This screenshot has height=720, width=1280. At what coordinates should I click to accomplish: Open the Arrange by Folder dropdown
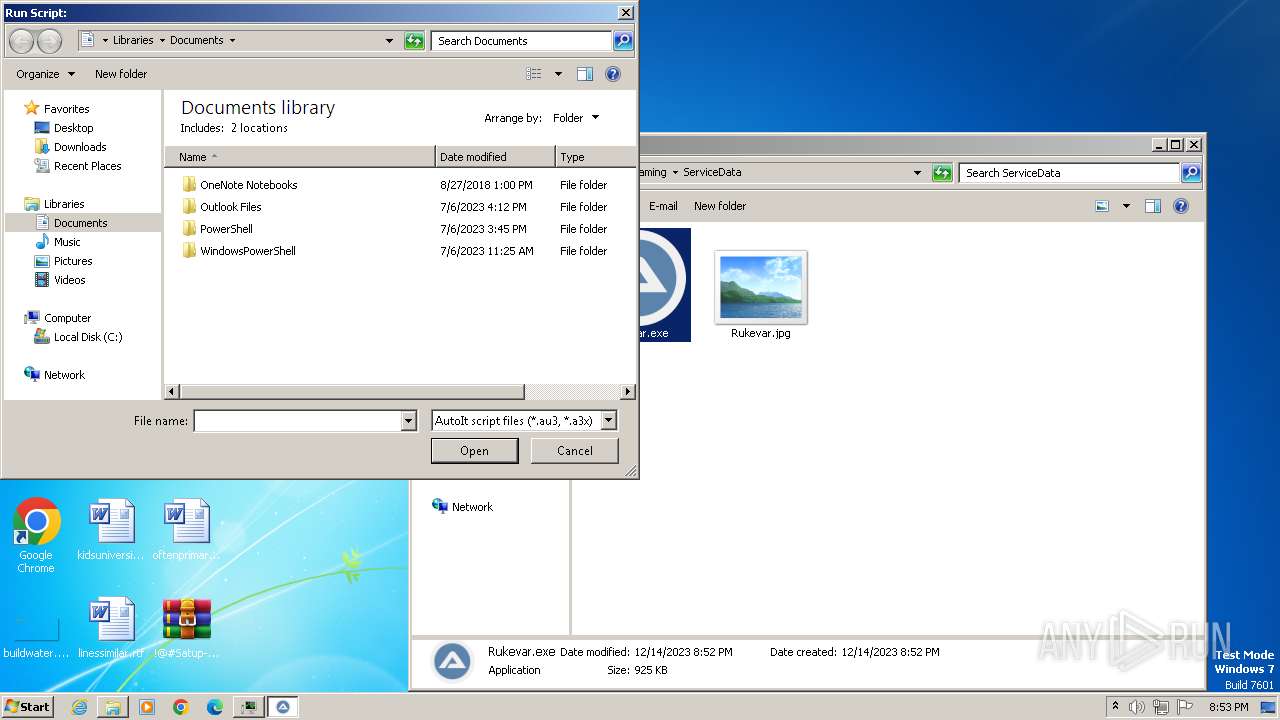point(576,118)
